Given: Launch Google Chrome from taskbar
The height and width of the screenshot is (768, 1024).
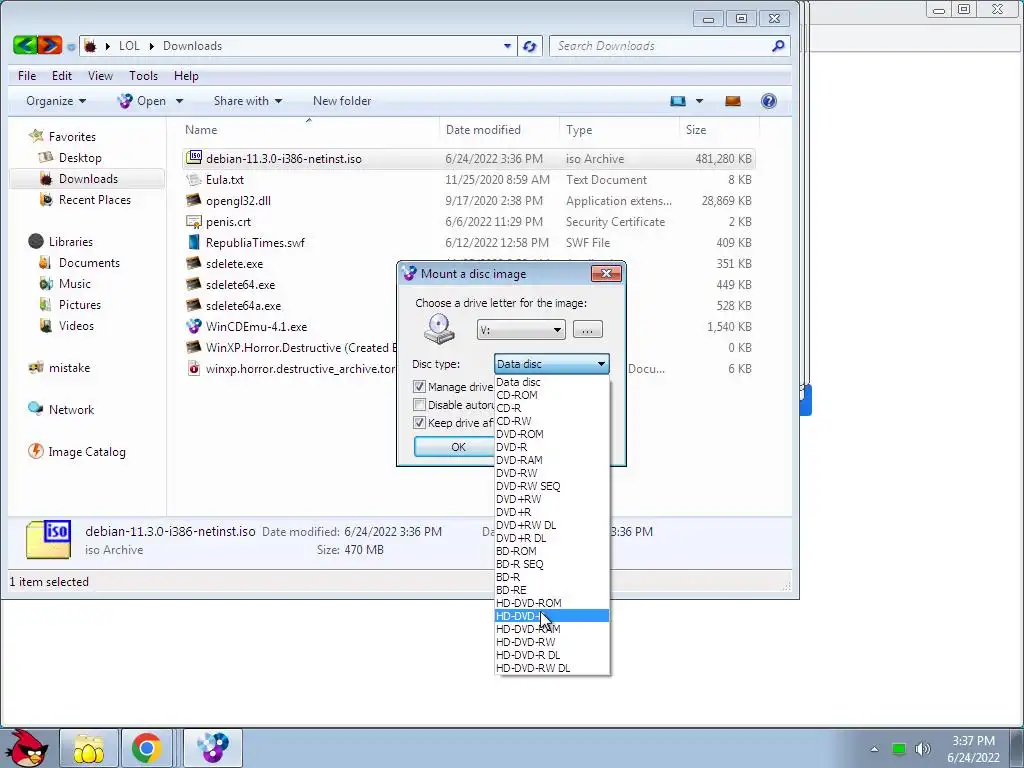Looking at the screenshot, I should [x=147, y=748].
